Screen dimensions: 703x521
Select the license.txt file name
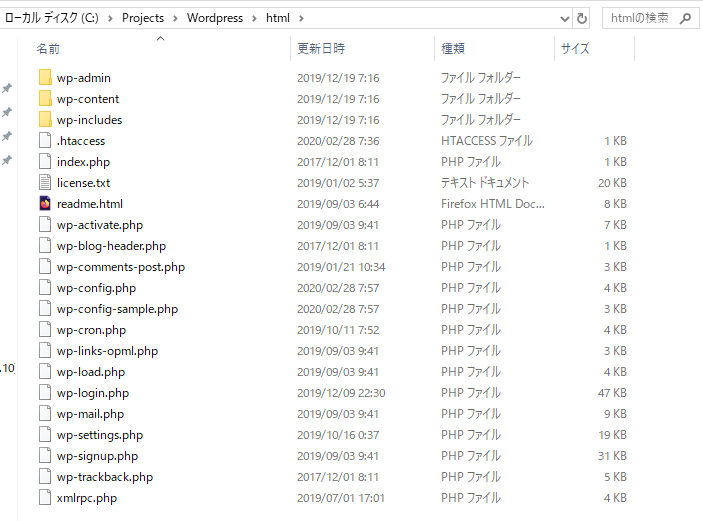pos(83,183)
